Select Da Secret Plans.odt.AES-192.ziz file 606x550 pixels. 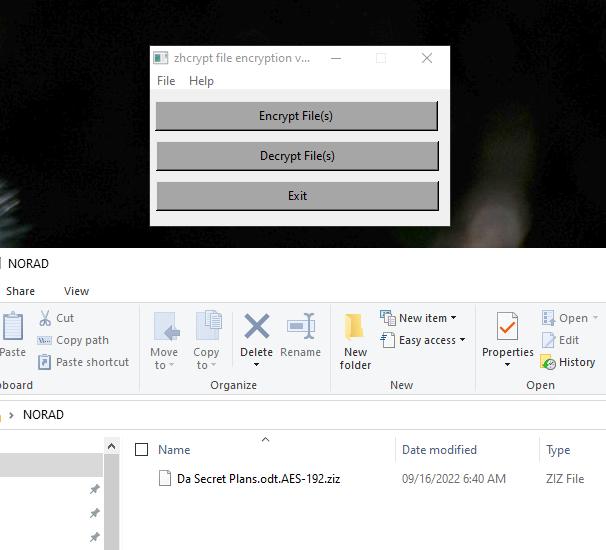(259, 479)
